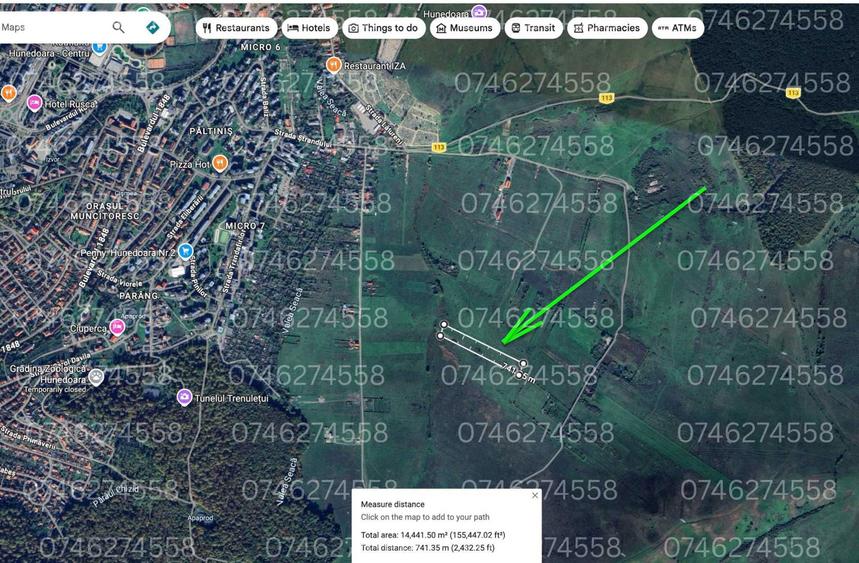The width and height of the screenshot is (859, 563).
Task: Click road 113 shield at top center
Action: point(606,98)
